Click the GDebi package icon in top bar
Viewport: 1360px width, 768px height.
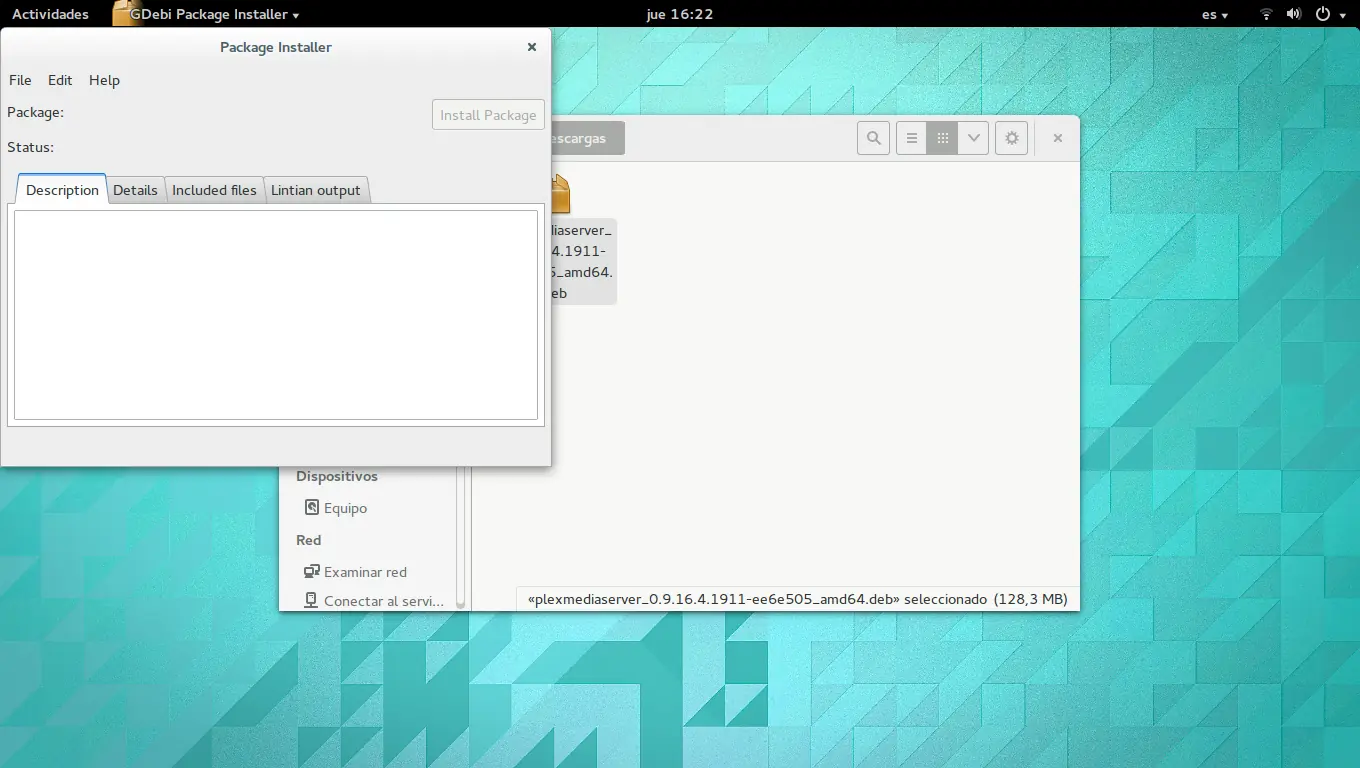pos(126,13)
